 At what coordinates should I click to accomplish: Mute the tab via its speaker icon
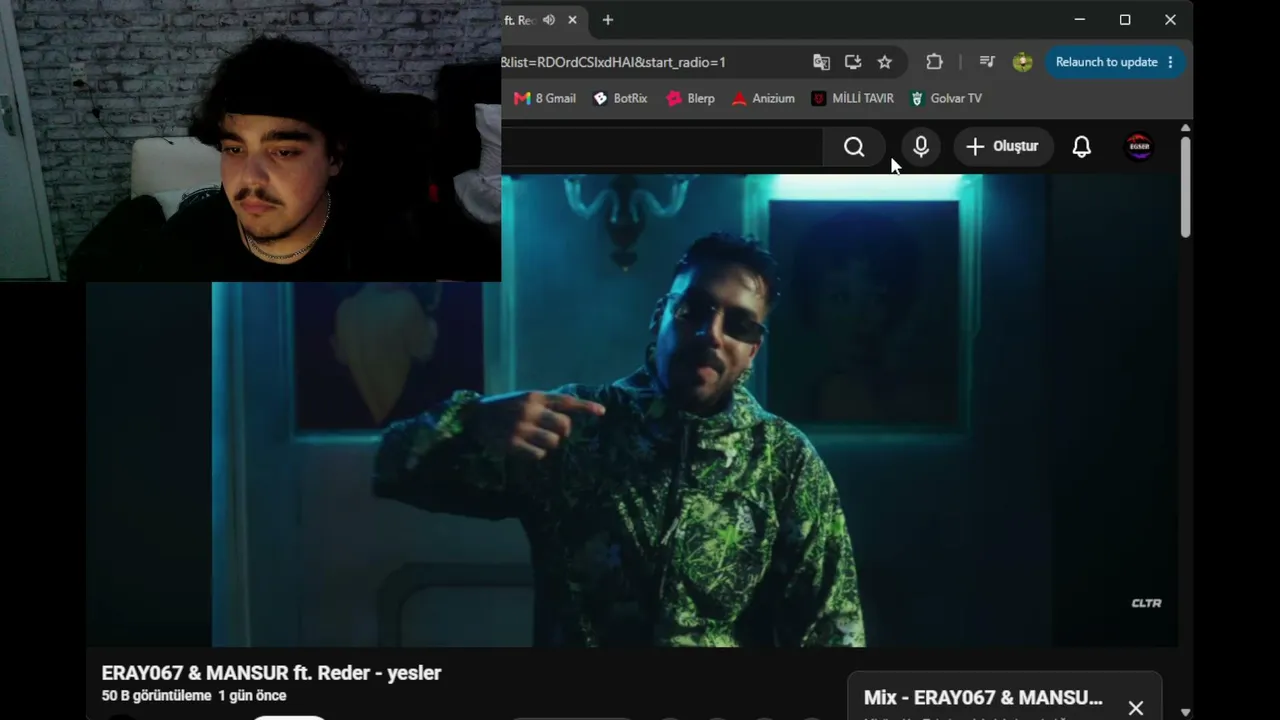(549, 20)
